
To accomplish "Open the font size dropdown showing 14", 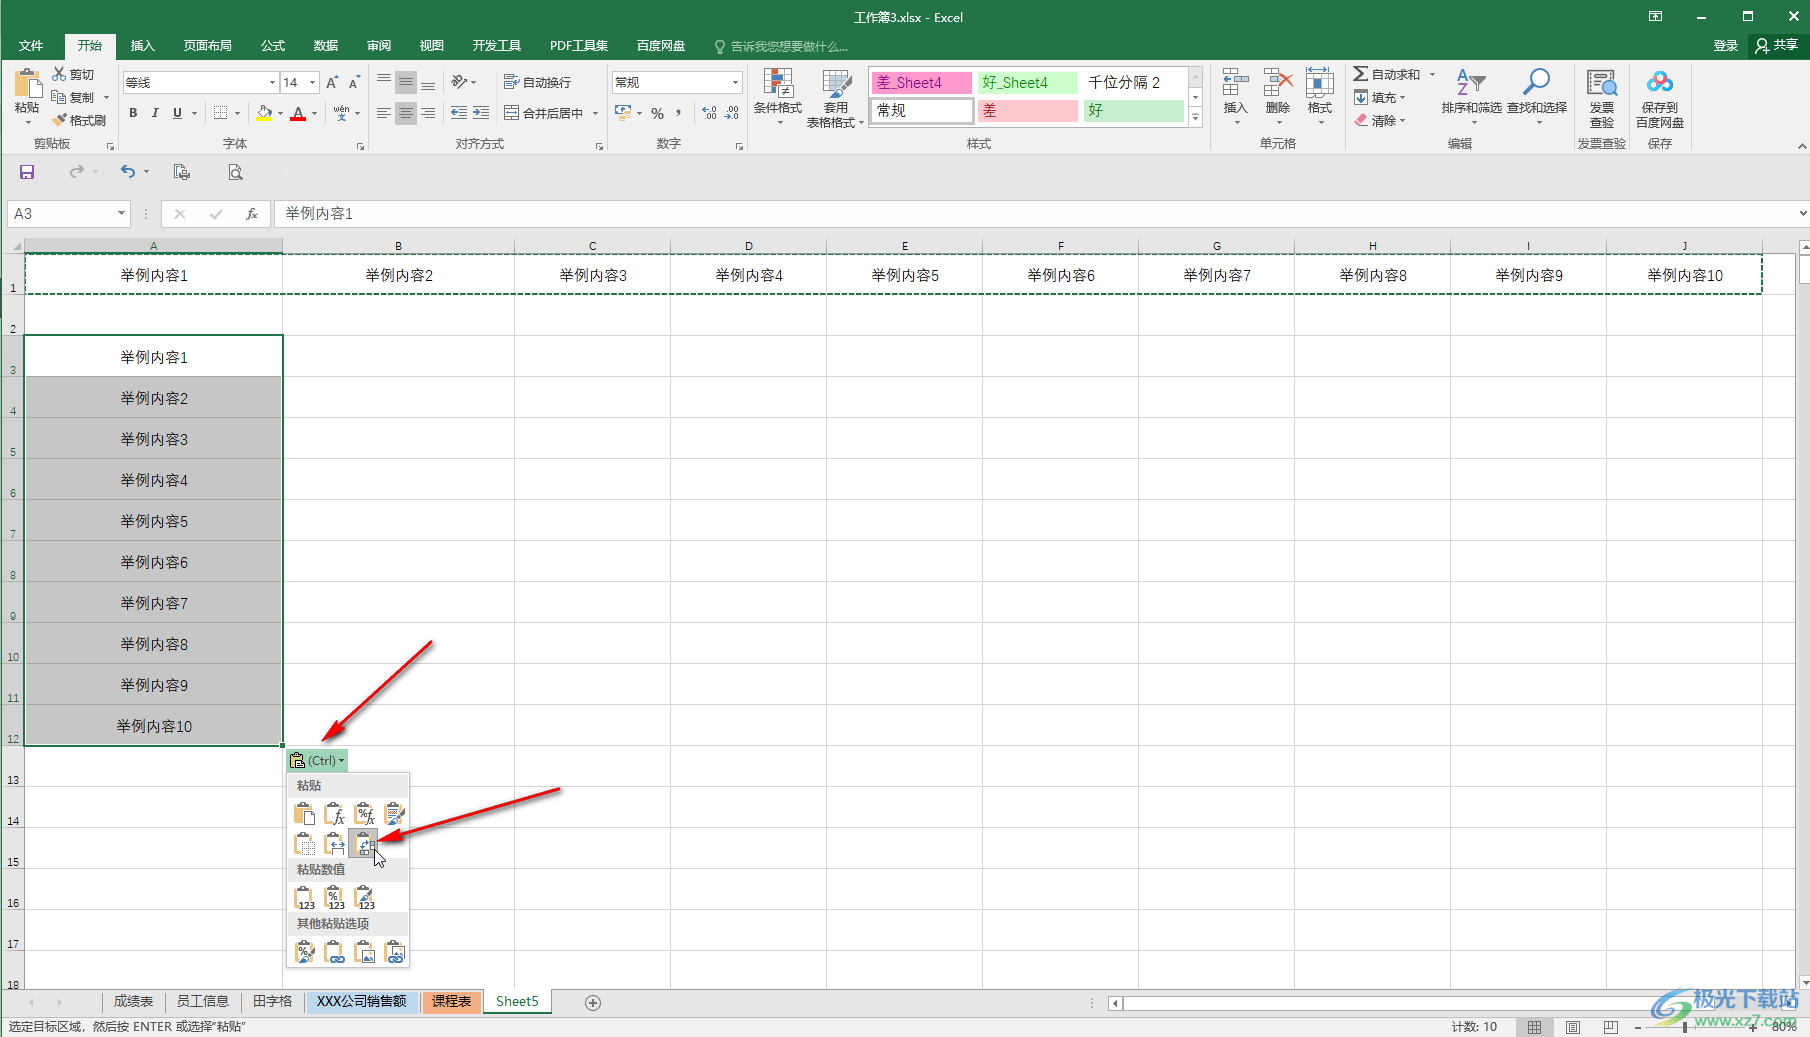I will pyautogui.click(x=313, y=82).
